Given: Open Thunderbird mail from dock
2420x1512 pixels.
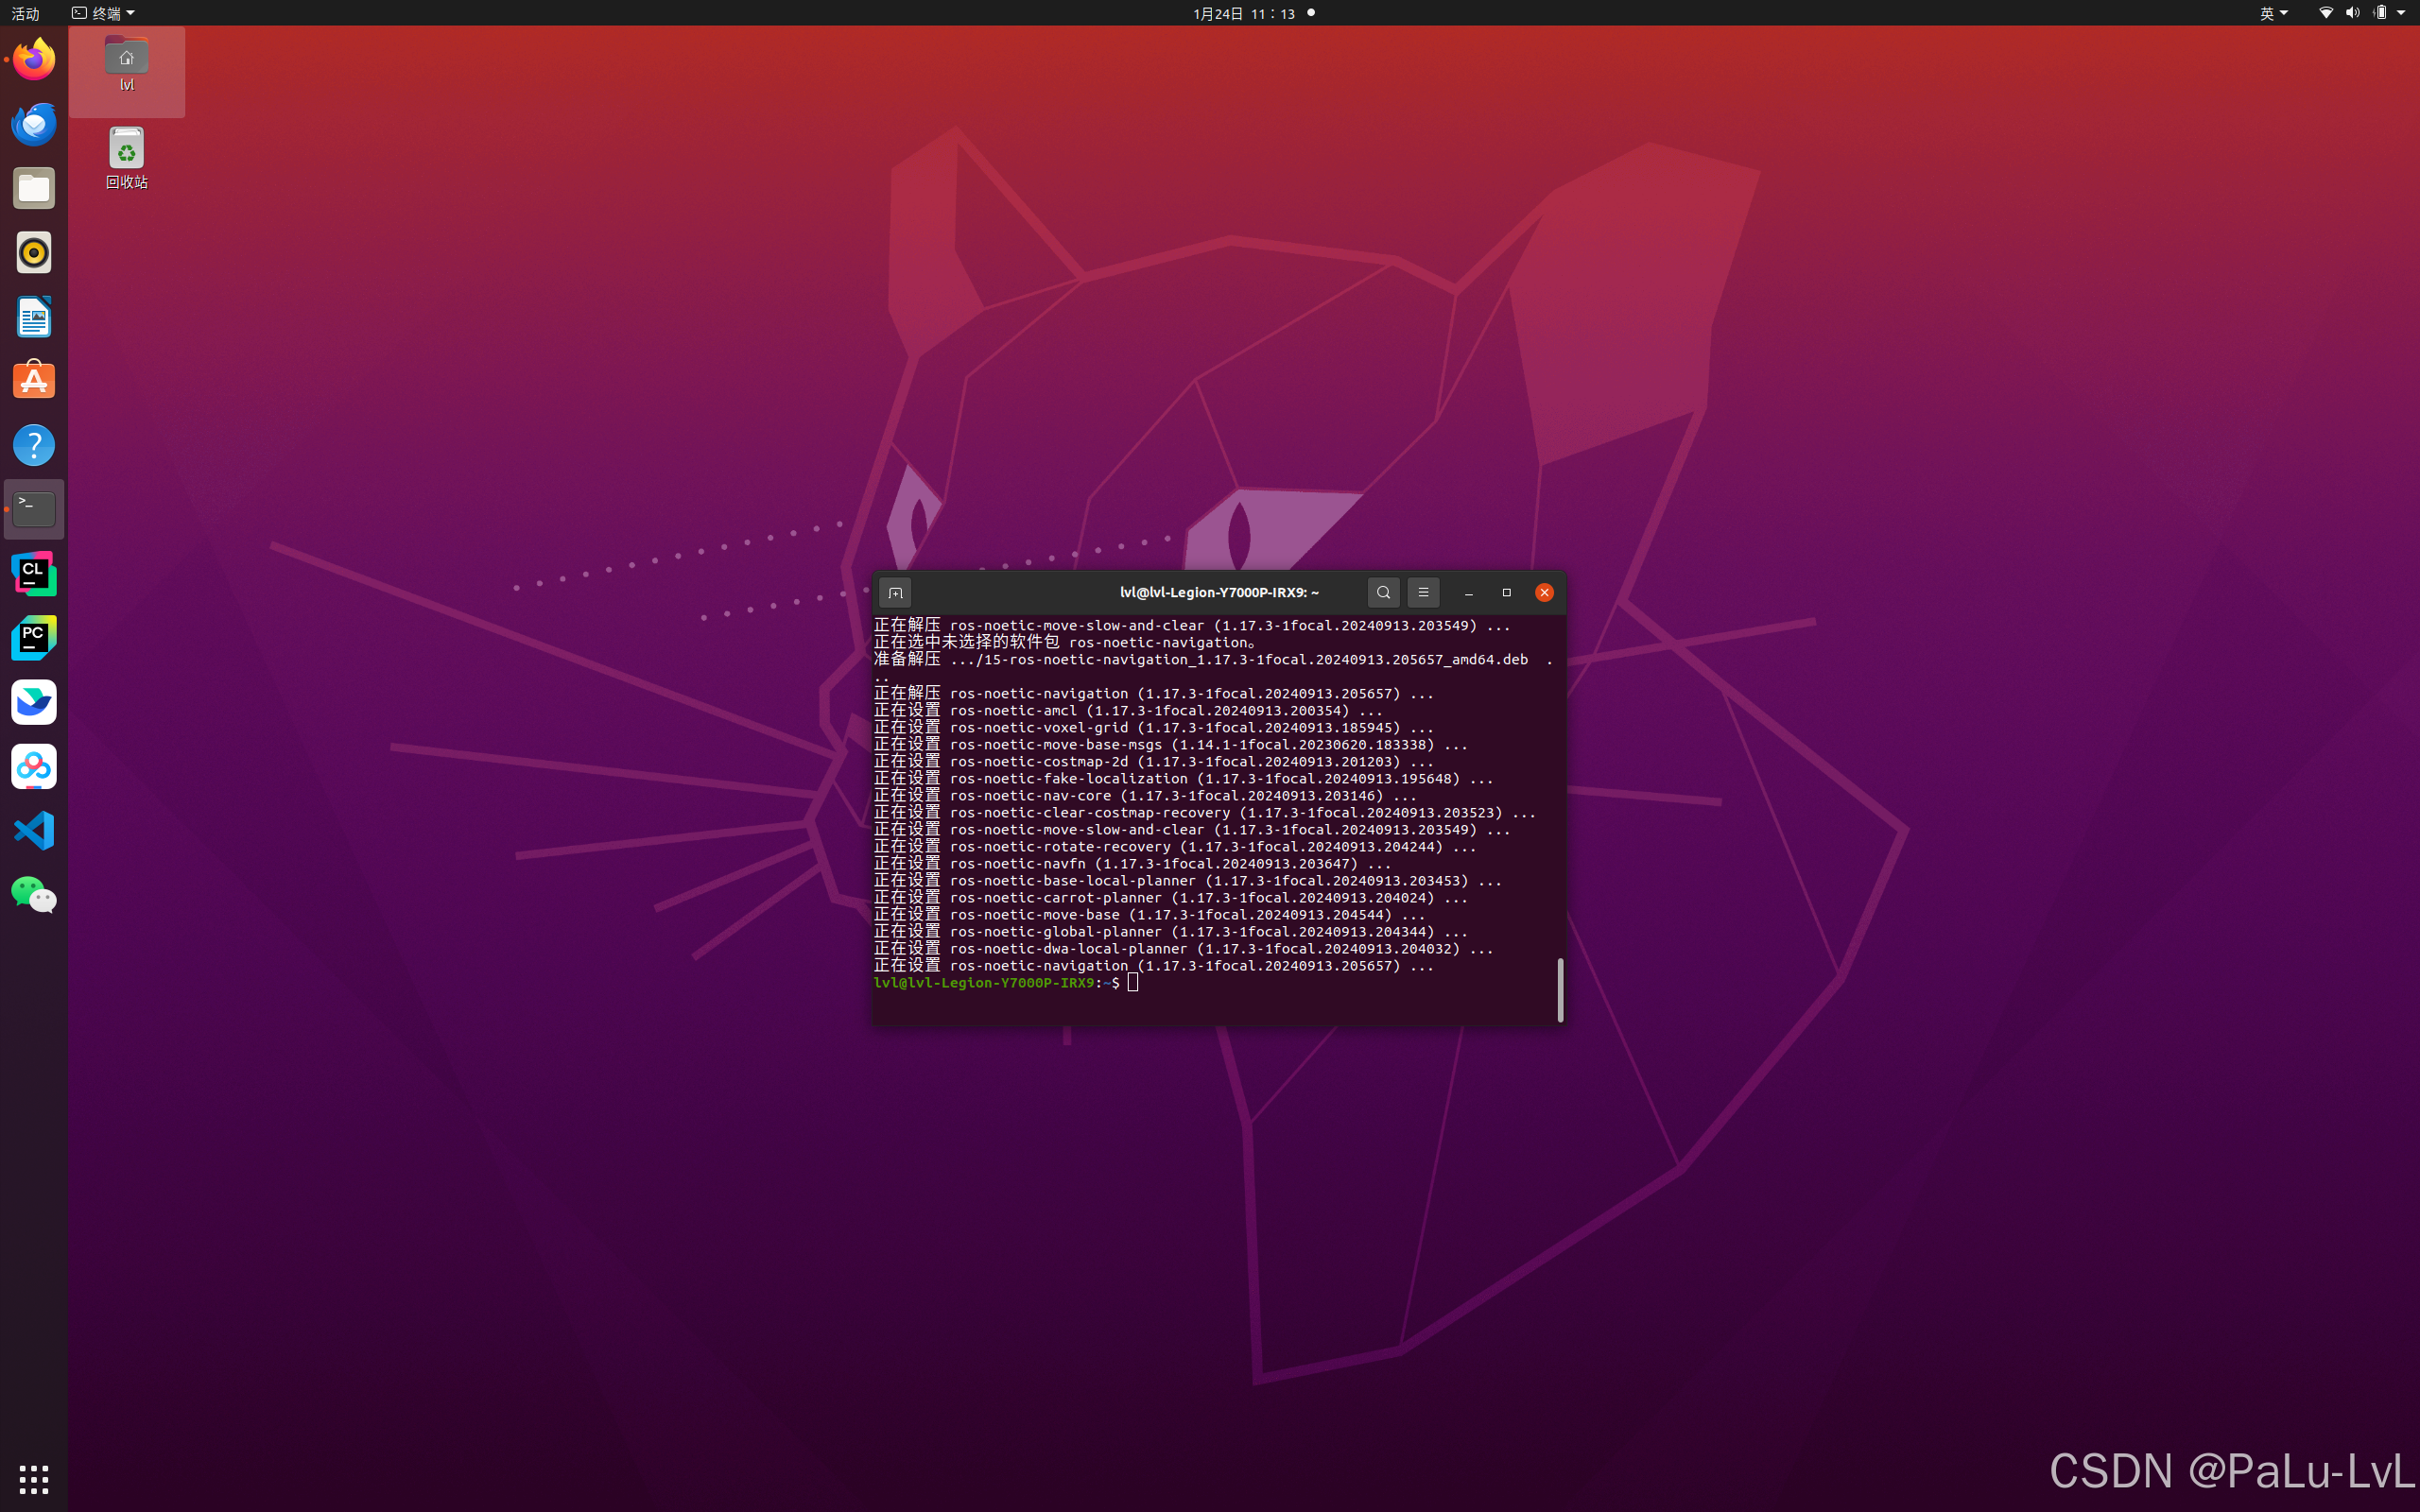Looking at the screenshot, I should 34,124.
